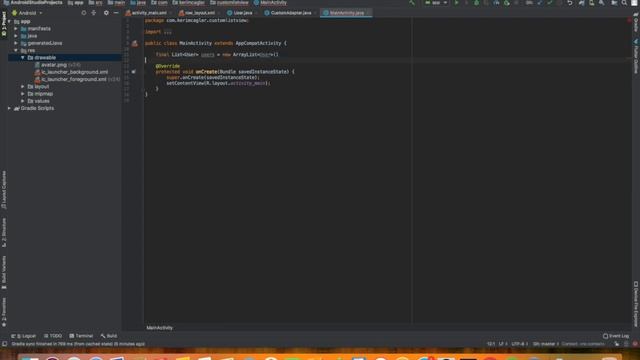The height and width of the screenshot is (360, 640).
Task: Toggle the Layout Captures side tab
Action: pos(4,190)
